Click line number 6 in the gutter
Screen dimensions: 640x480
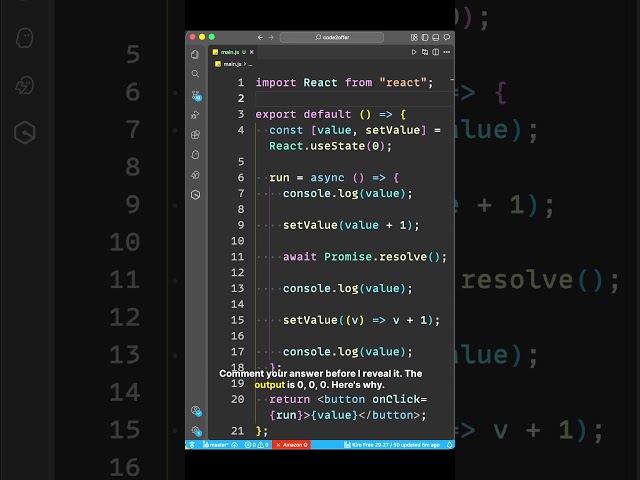coord(241,178)
